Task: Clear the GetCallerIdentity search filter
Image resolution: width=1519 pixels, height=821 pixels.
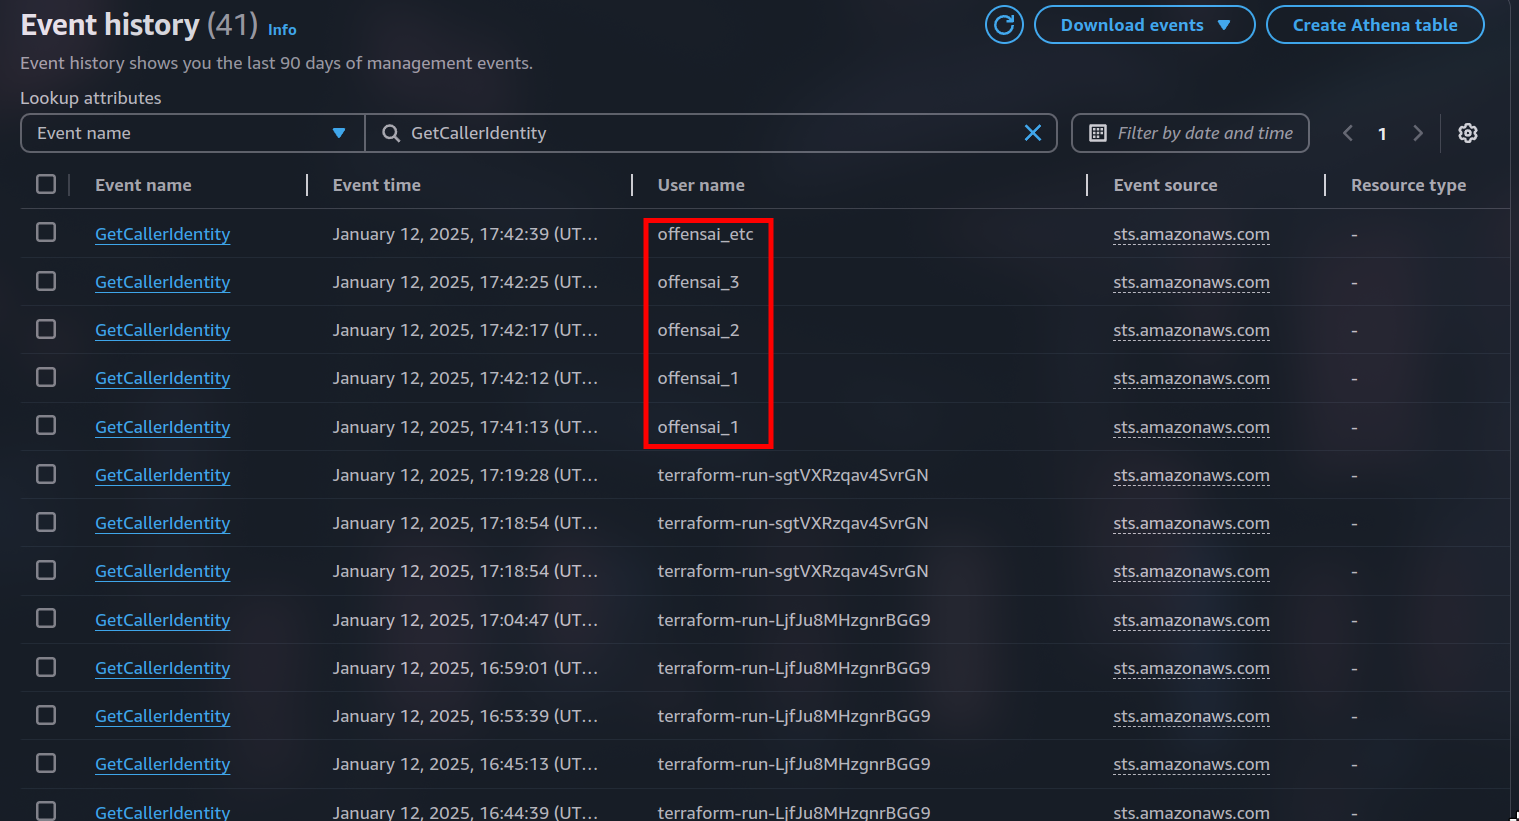Action: [1033, 132]
